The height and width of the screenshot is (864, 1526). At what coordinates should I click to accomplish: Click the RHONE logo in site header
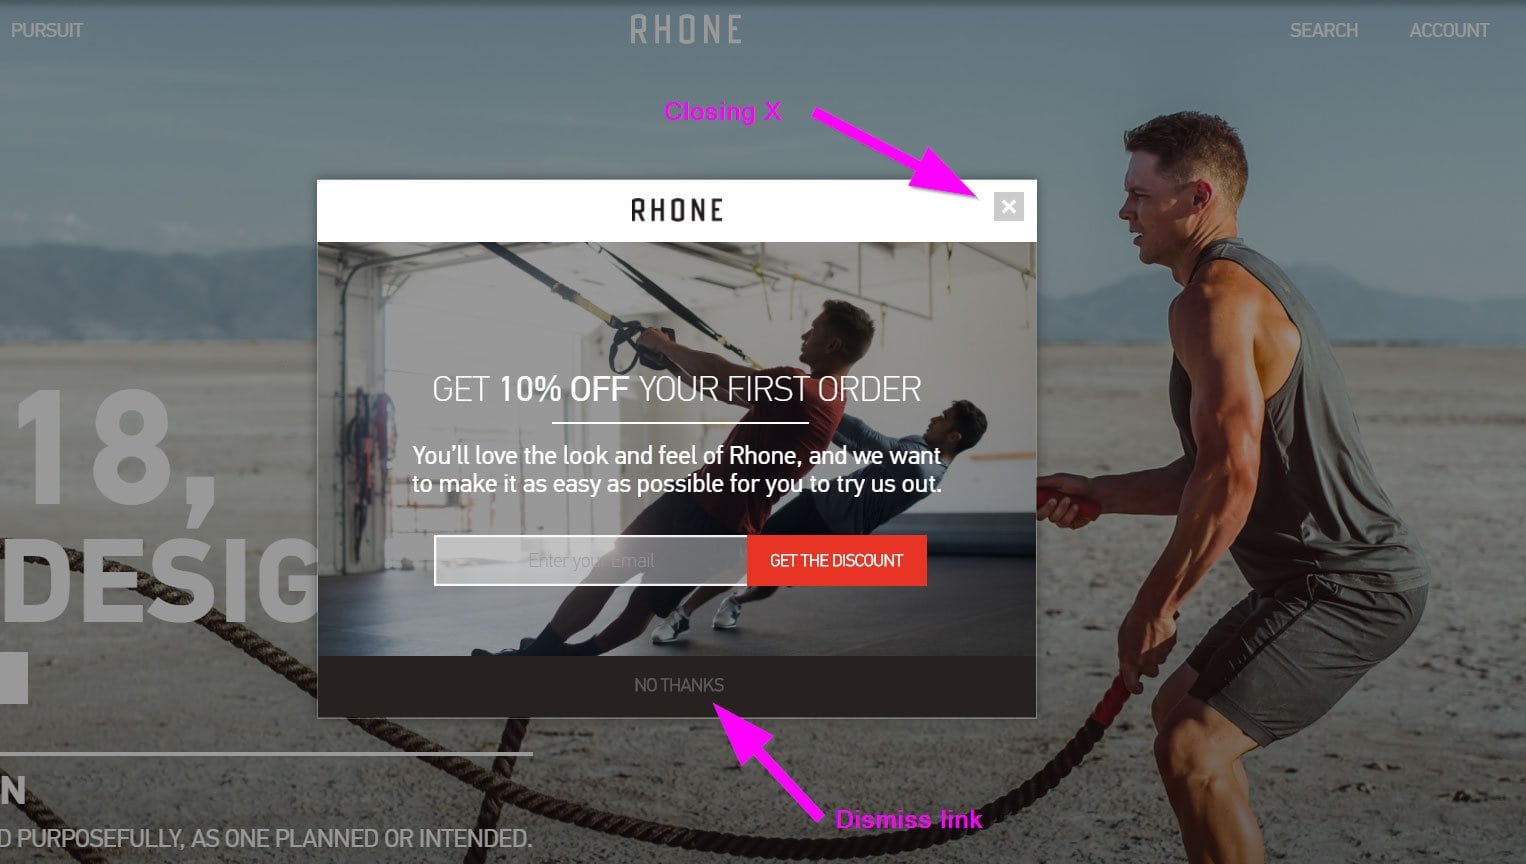click(x=686, y=30)
